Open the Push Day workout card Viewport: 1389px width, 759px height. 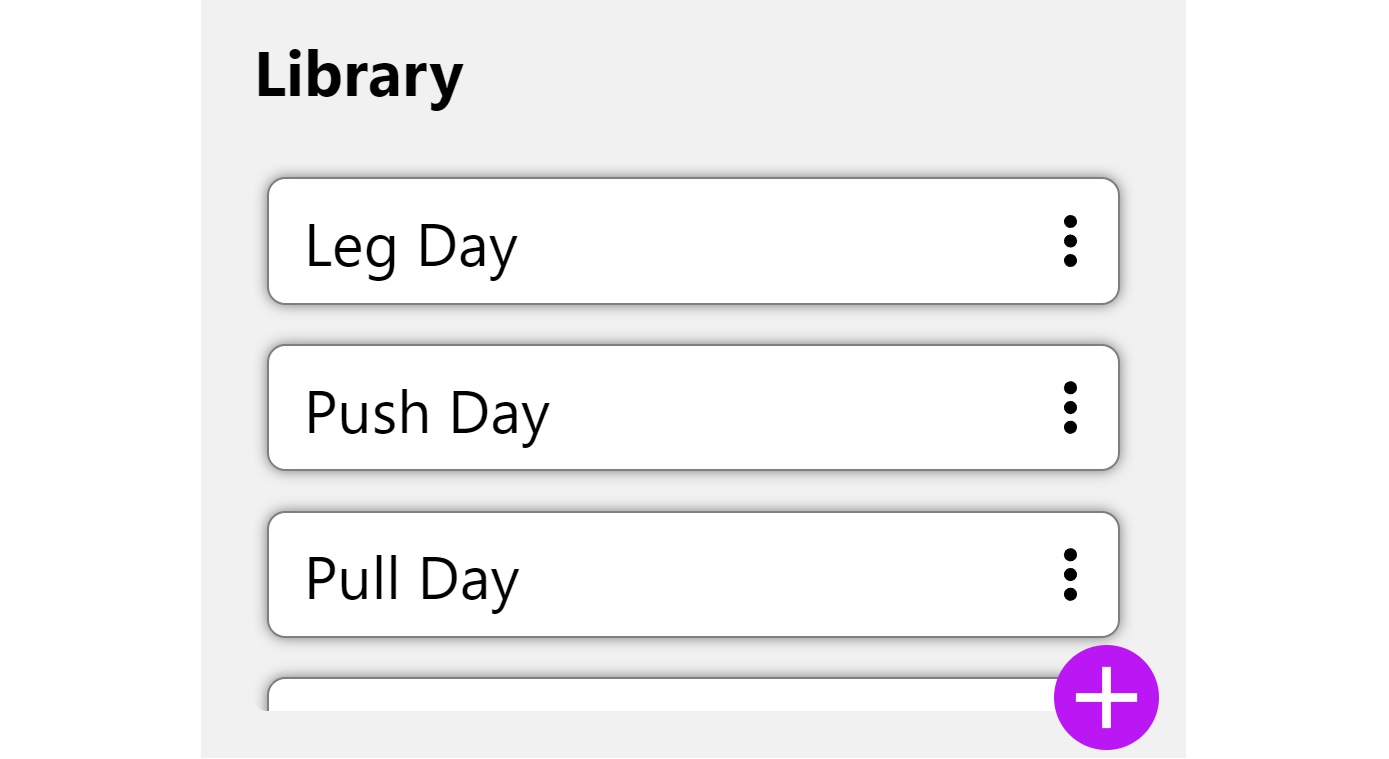693,408
